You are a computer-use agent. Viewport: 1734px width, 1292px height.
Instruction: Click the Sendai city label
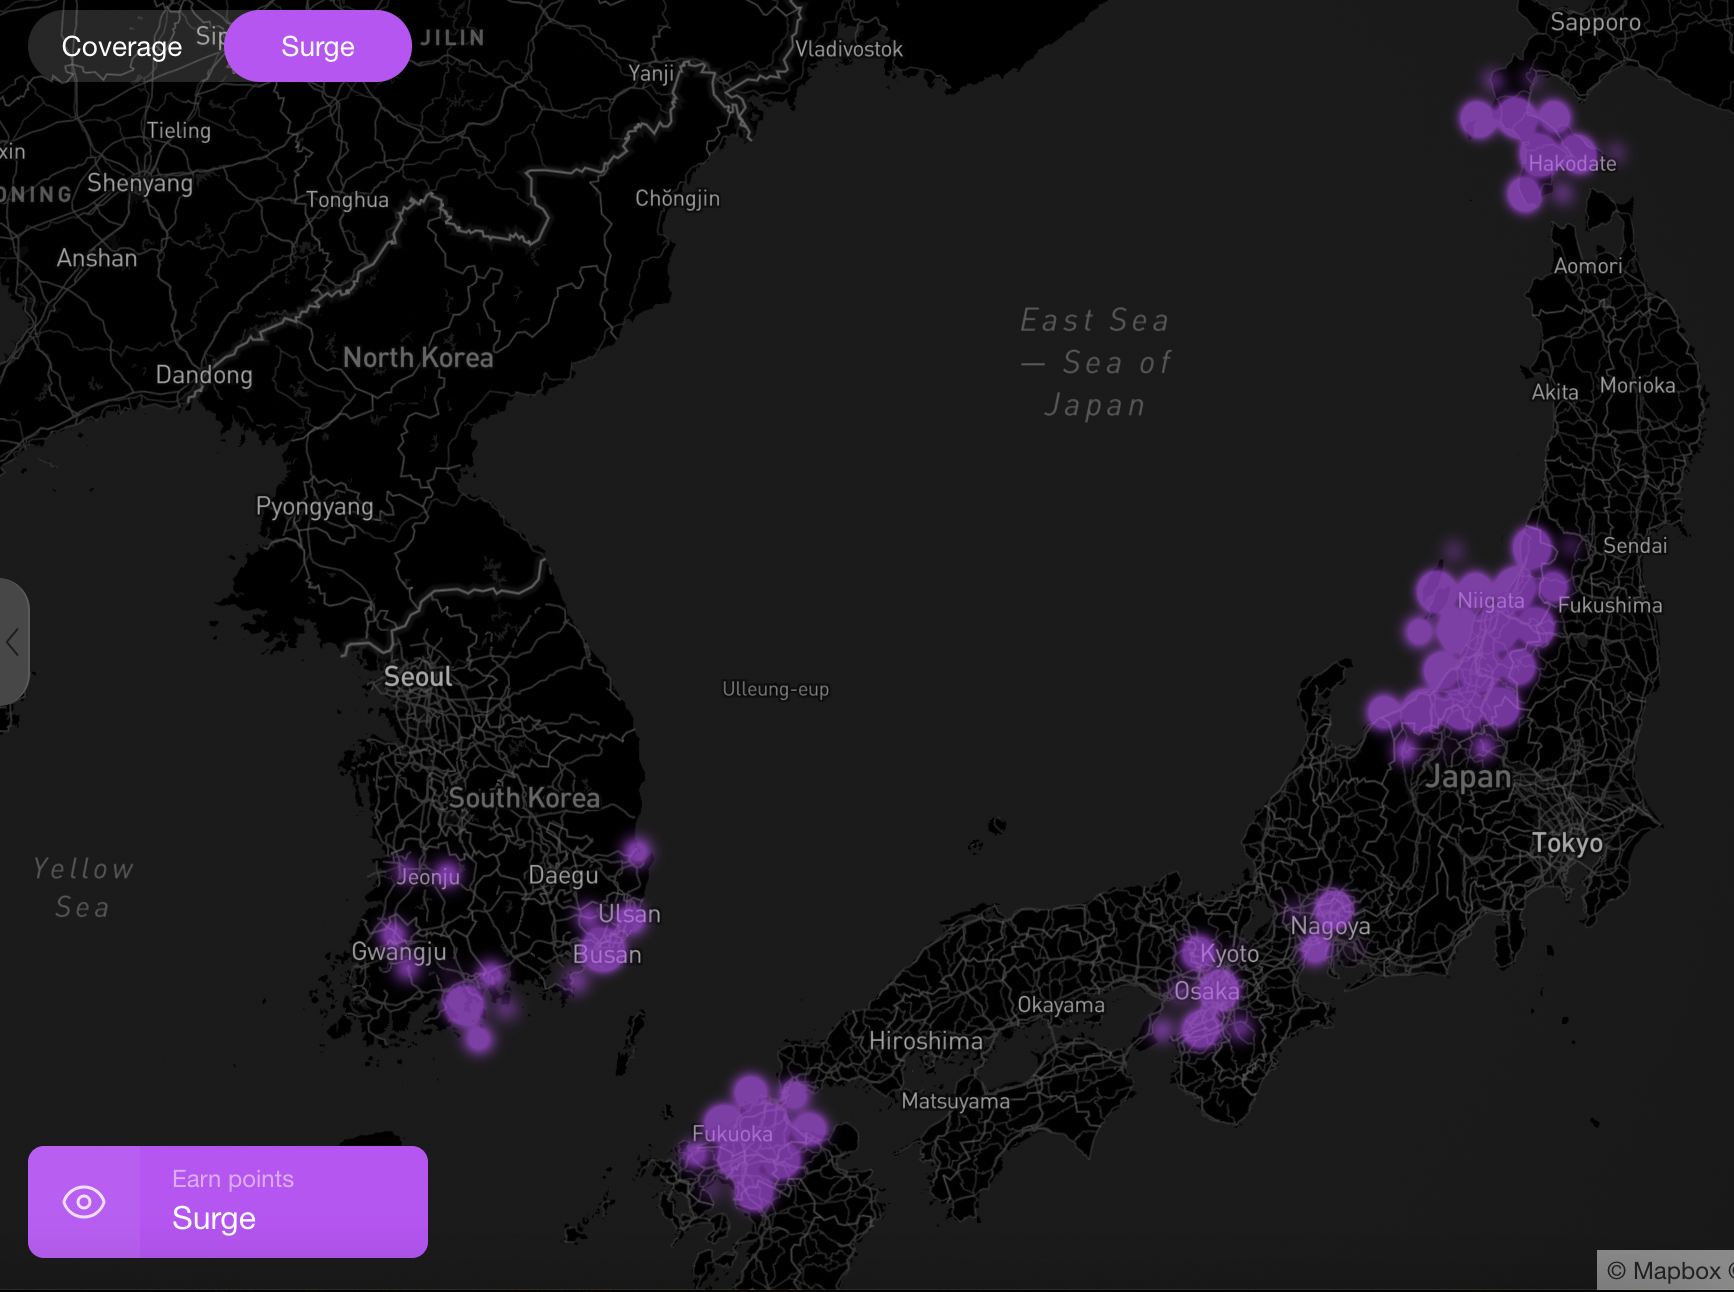(x=1635, y=546)
